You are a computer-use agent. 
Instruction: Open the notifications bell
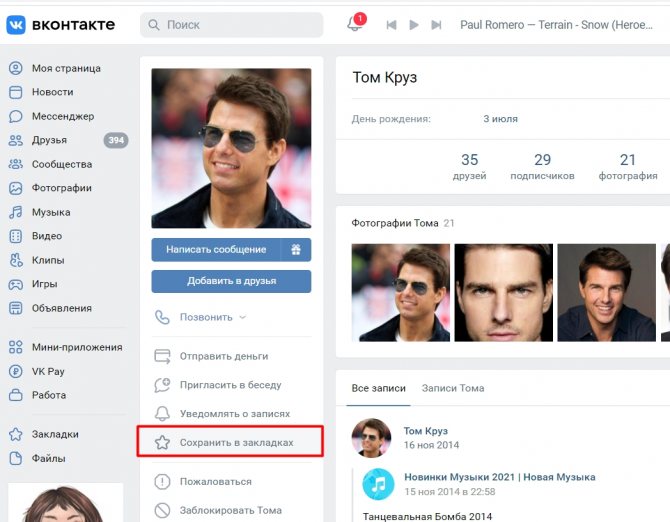pyautogui.click(x=355, y=23)
